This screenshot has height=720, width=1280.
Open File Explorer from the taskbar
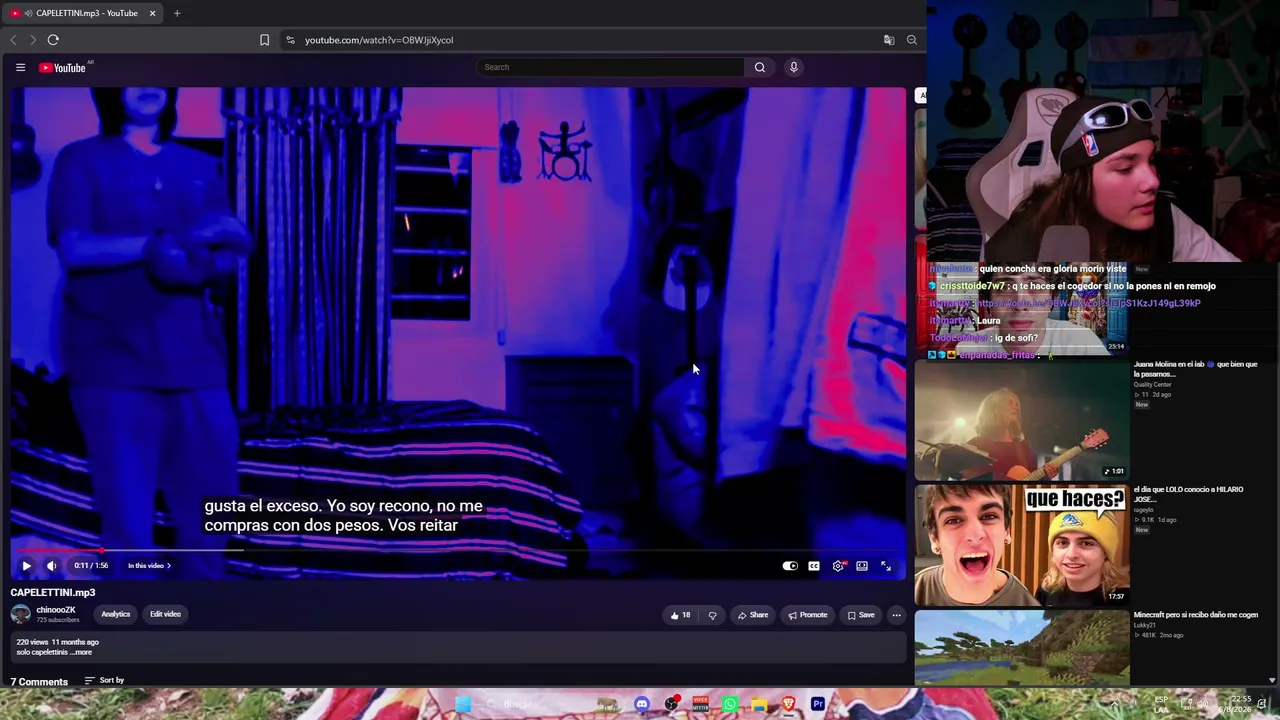point(759,704)
